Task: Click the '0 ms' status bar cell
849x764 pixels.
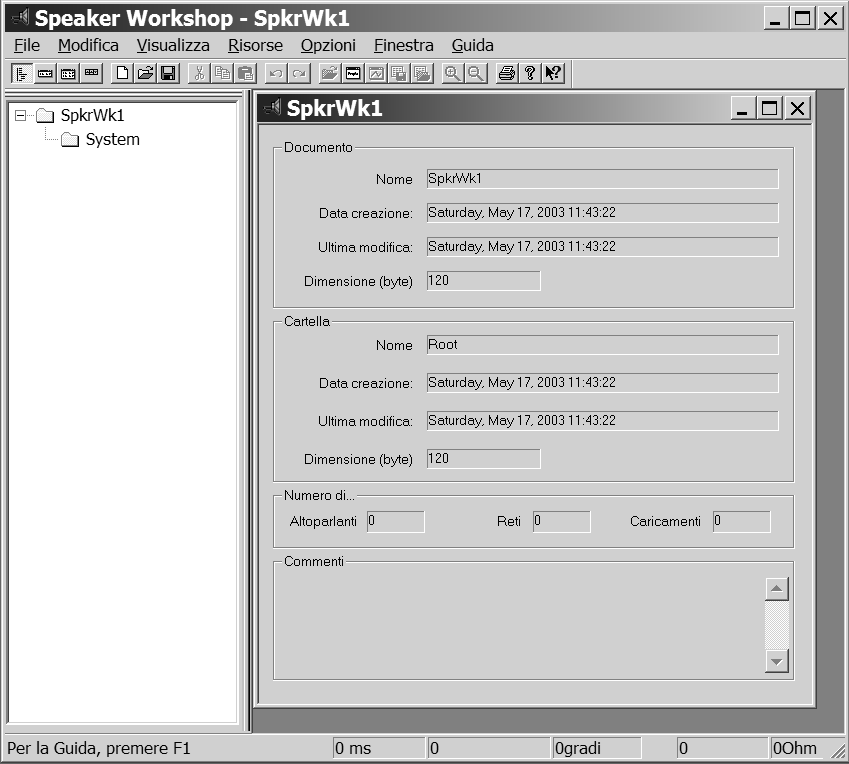Action: tap(378, 748)
